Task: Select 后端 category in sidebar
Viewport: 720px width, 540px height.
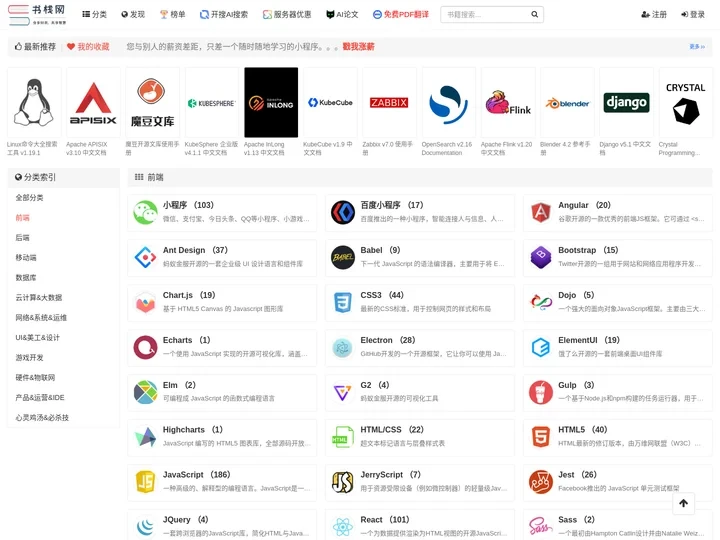Action: (x=22, y=238)
